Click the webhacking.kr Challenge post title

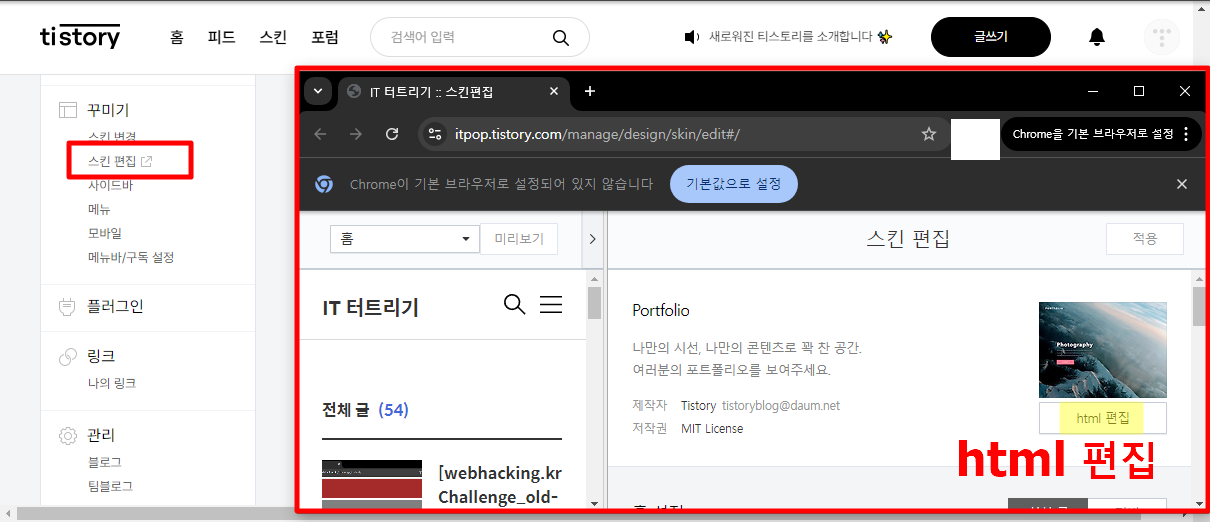[x=498, y=484]
